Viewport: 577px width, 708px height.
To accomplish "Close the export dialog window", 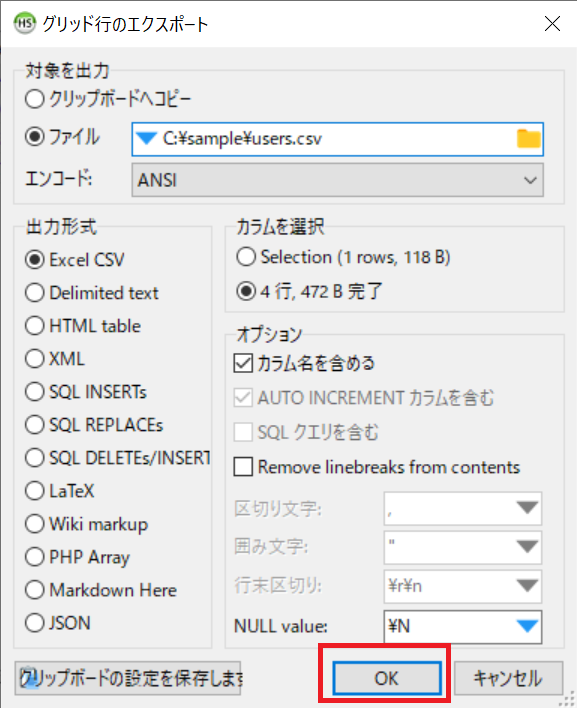I will click(x=552, y=23).
